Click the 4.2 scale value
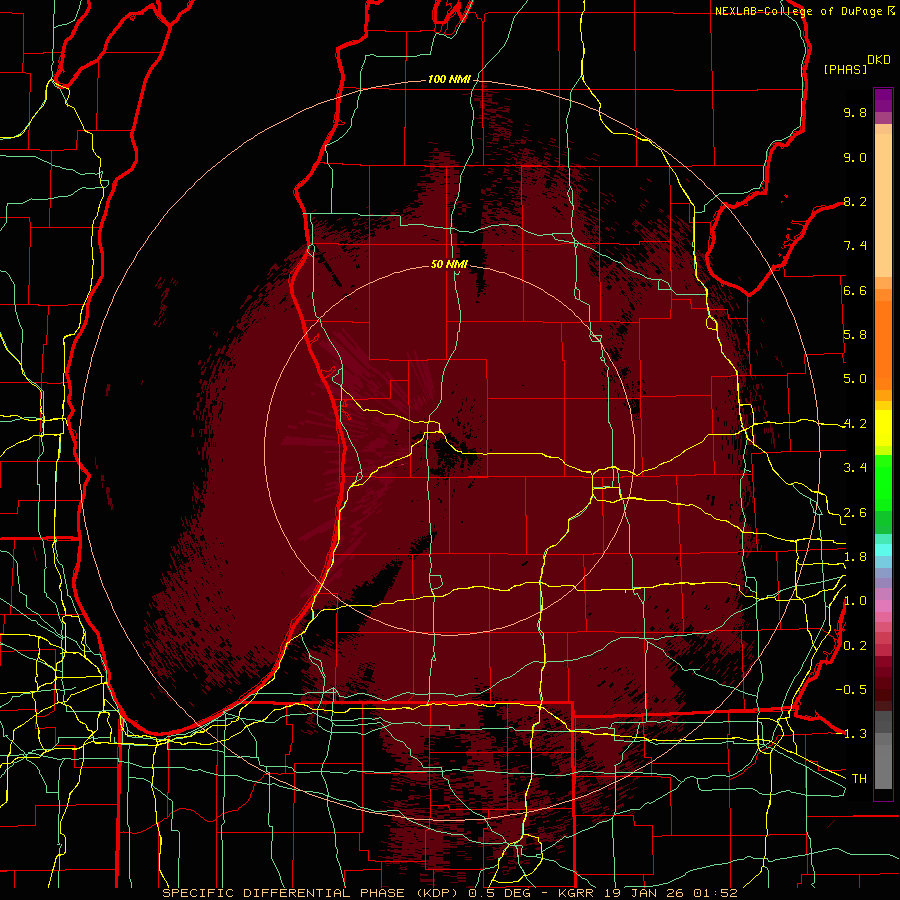 855,424
